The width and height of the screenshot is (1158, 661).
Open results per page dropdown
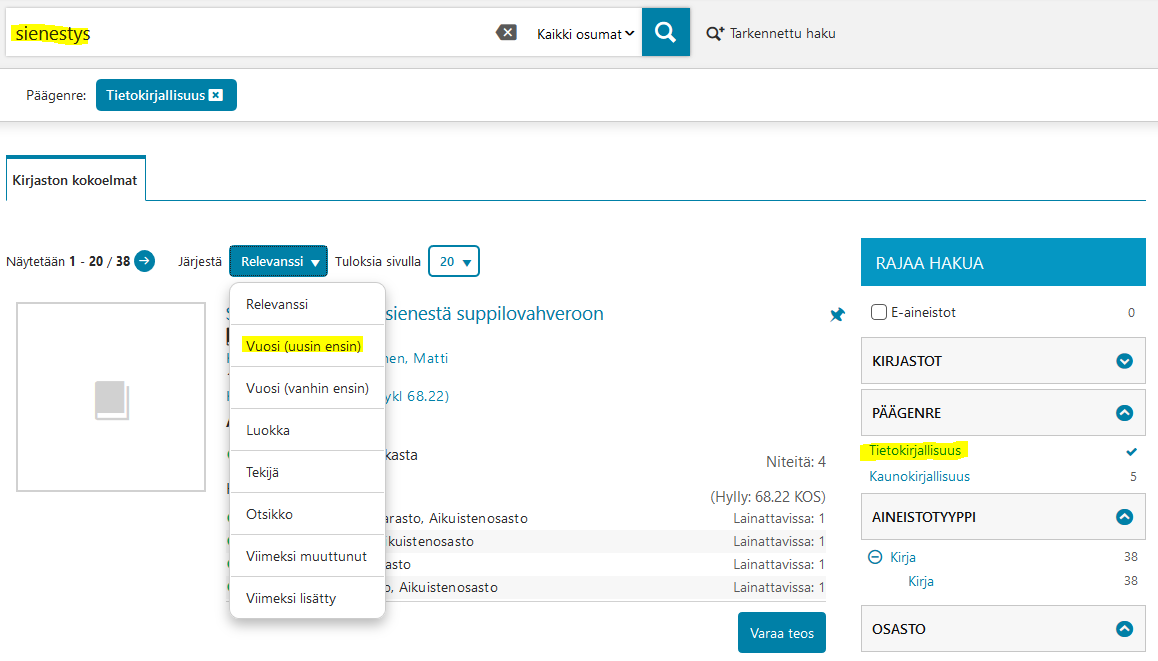pyautogui.click(x=454, y=262)
